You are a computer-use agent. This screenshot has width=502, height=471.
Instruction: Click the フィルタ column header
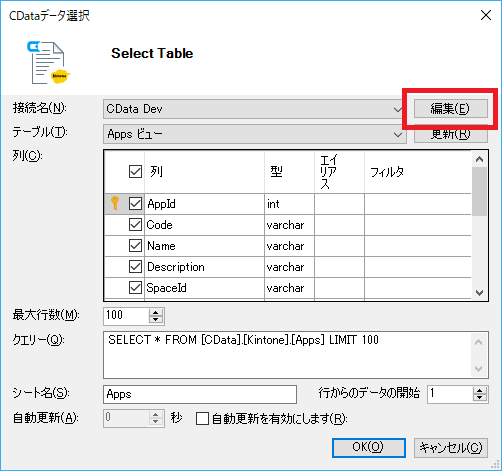point(418,172)
